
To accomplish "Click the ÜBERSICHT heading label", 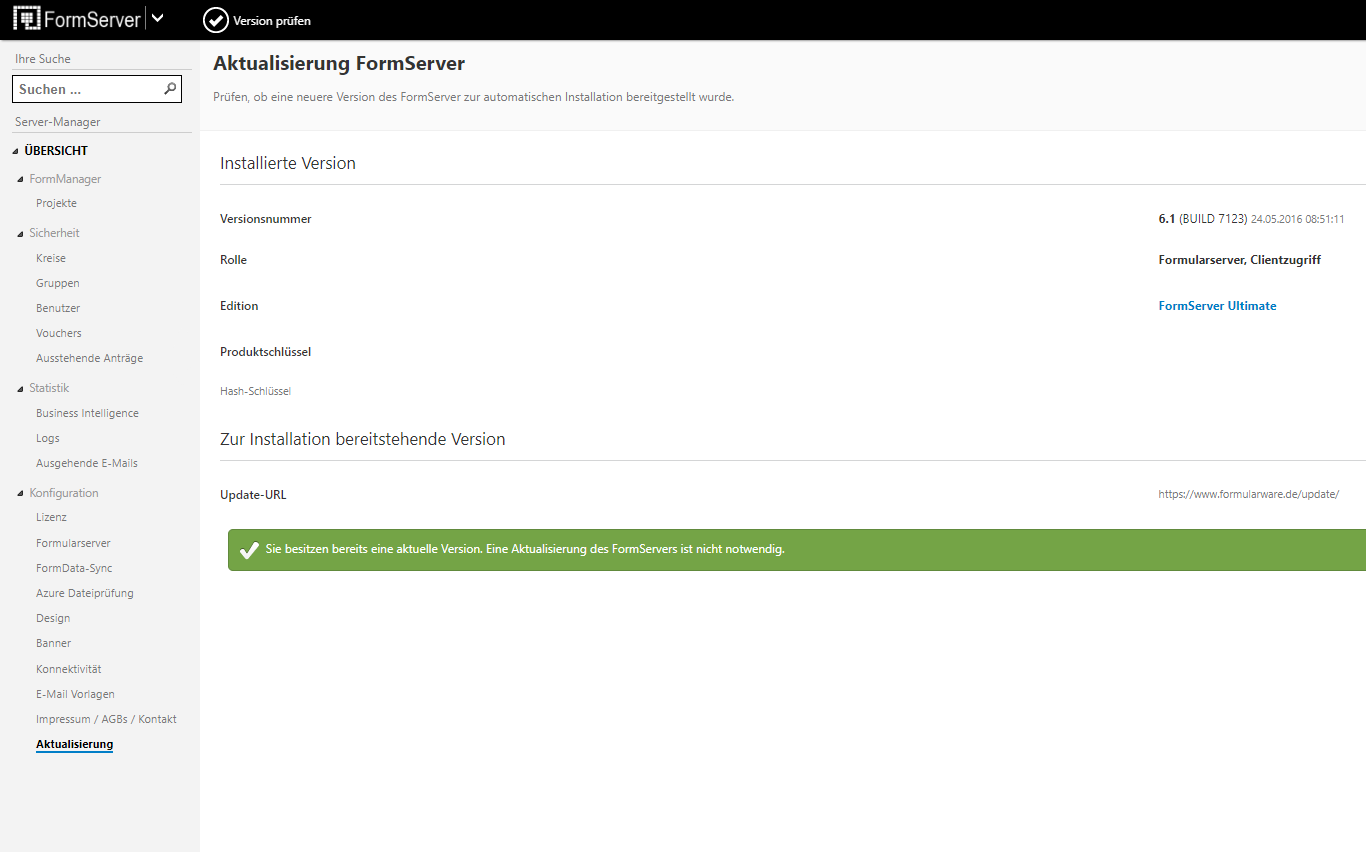I will coord(56,151).
